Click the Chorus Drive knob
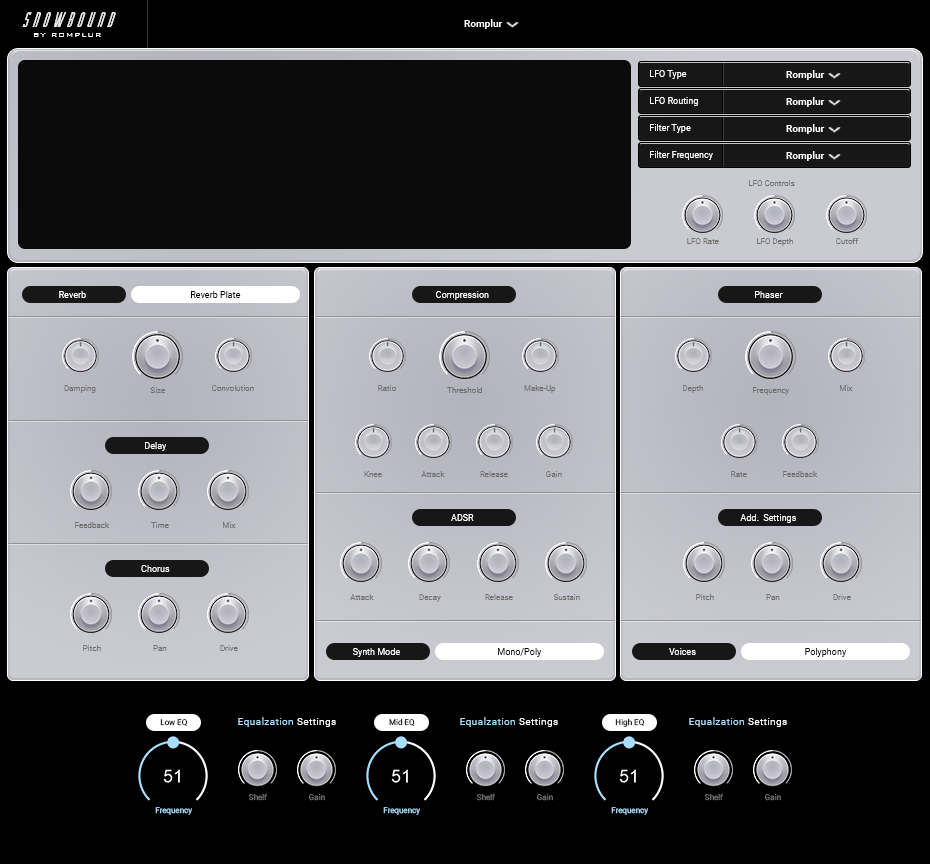This screenshot has width=930, height=864. tap(228, 614)
